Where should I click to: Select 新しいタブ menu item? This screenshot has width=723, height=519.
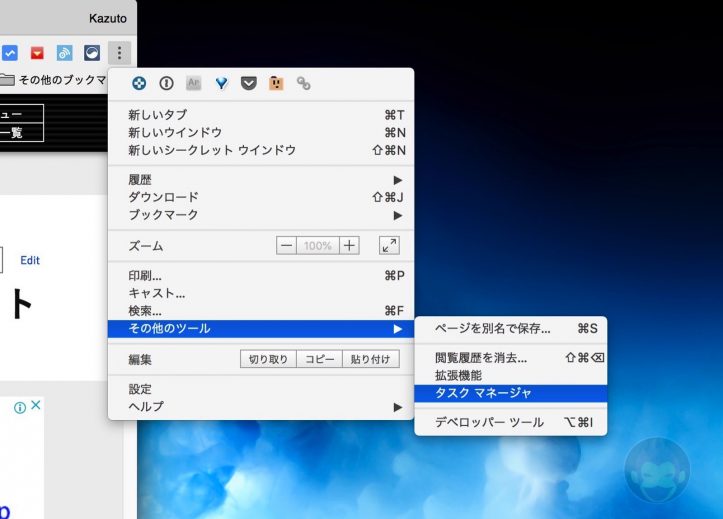[261, 115]
